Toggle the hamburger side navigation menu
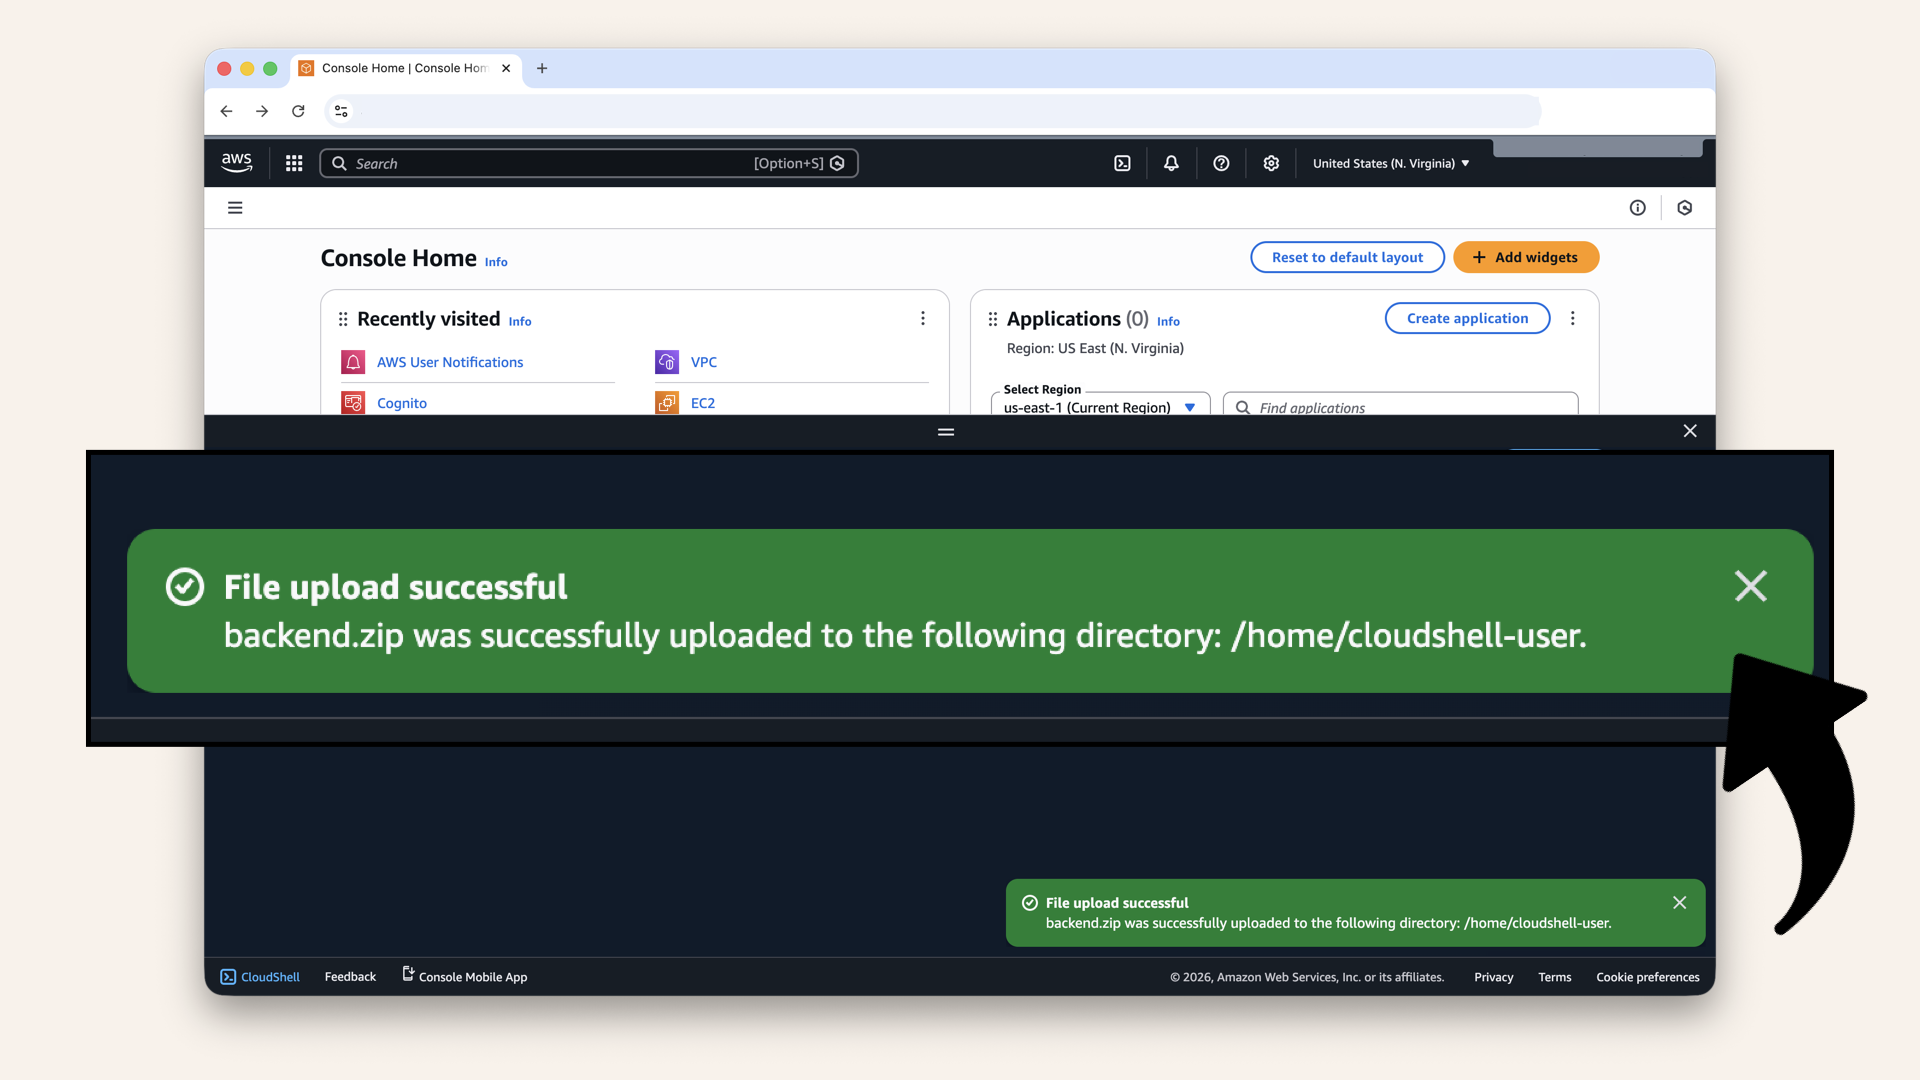The image size is (1920, 1080). coord(235,208)
